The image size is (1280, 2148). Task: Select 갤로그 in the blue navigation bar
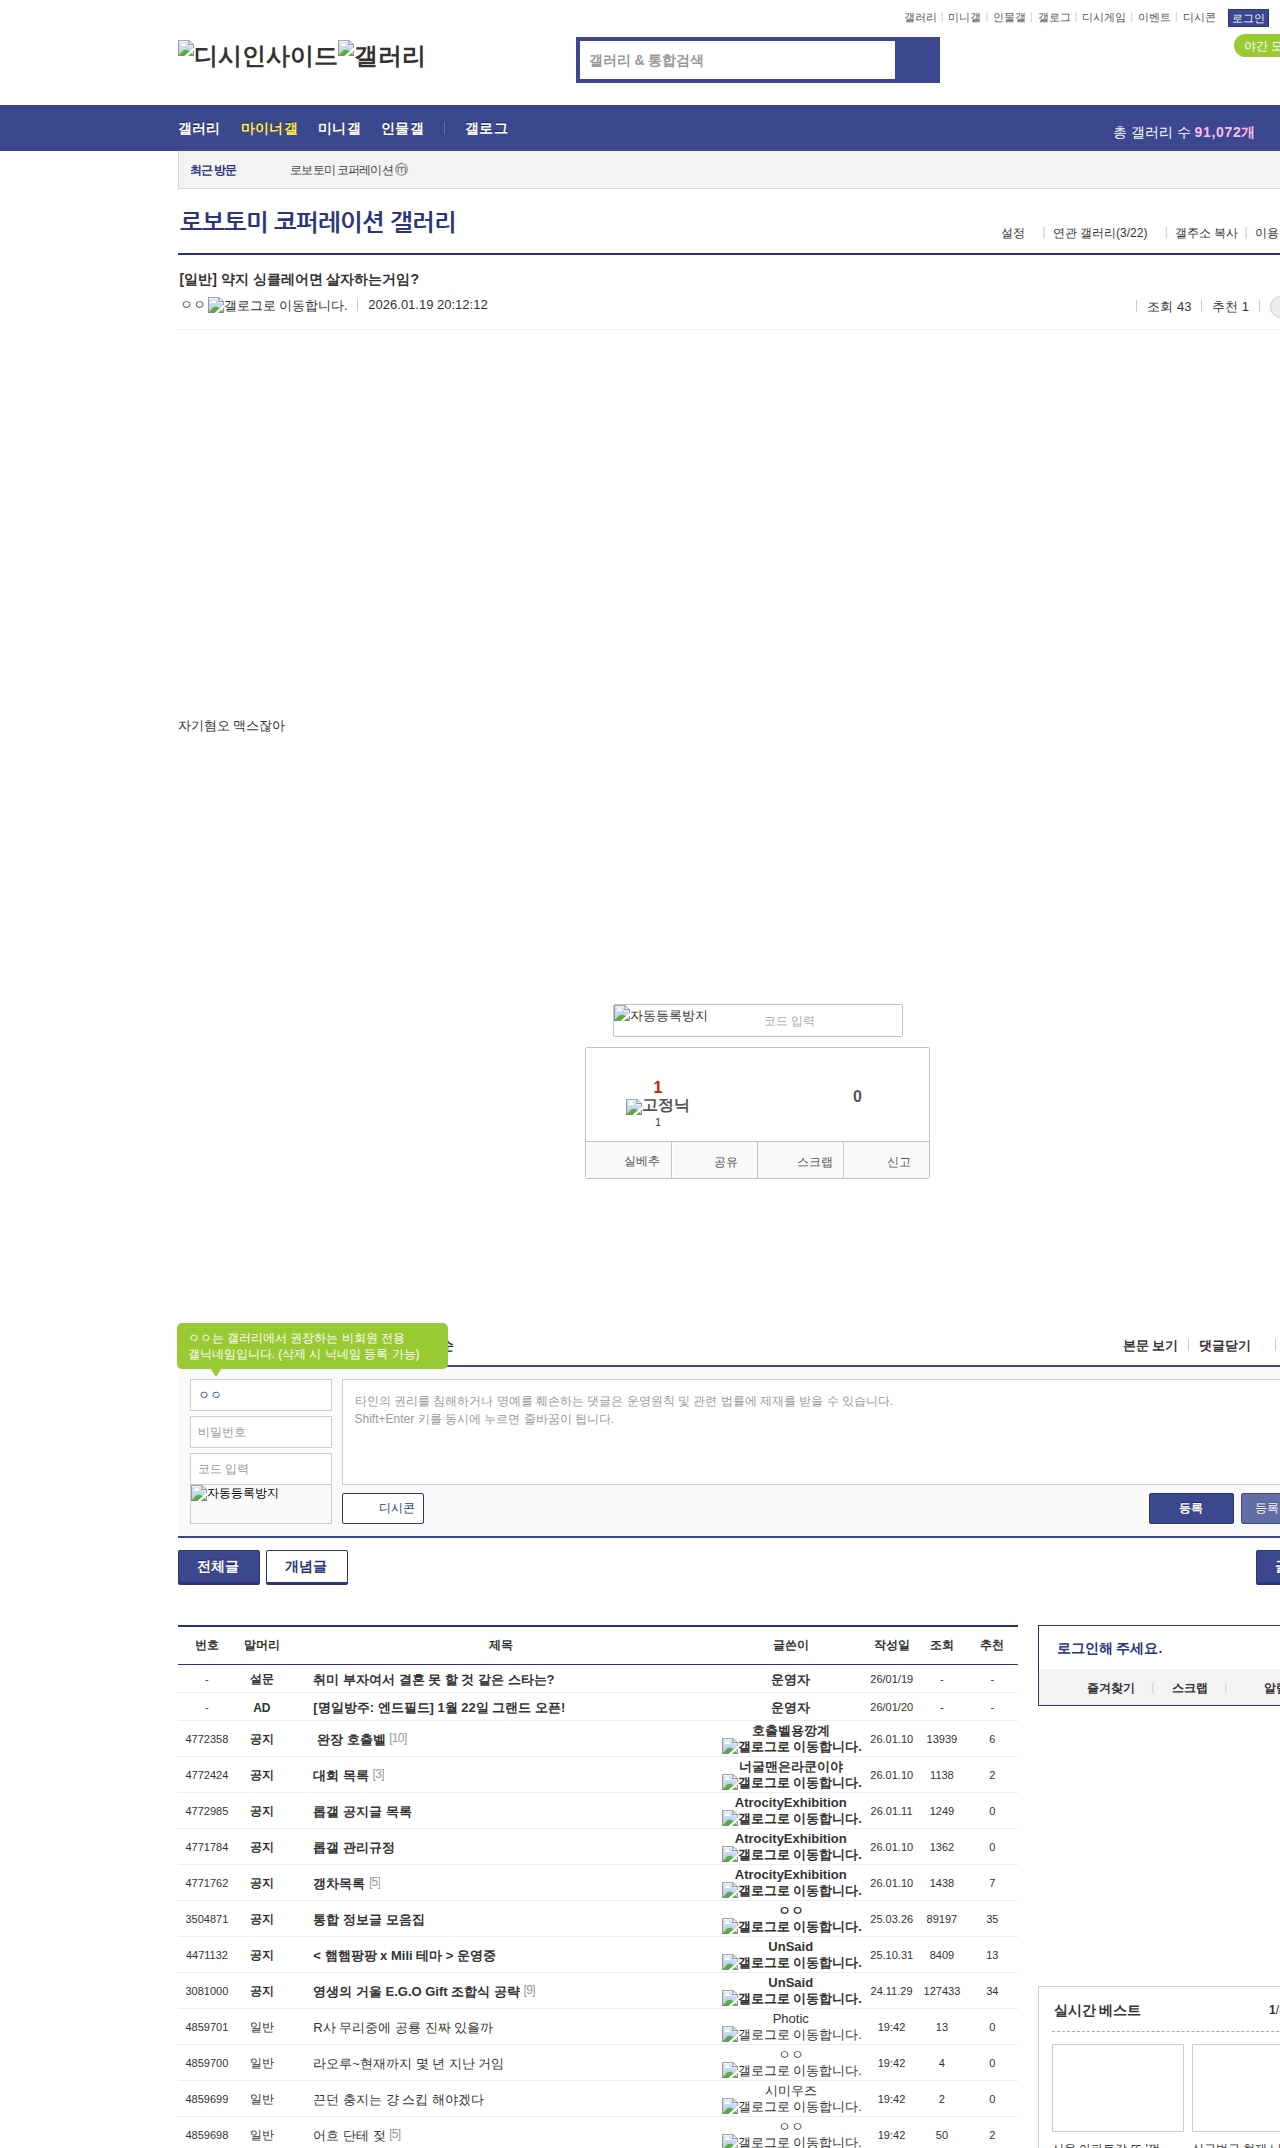(486, 129)
